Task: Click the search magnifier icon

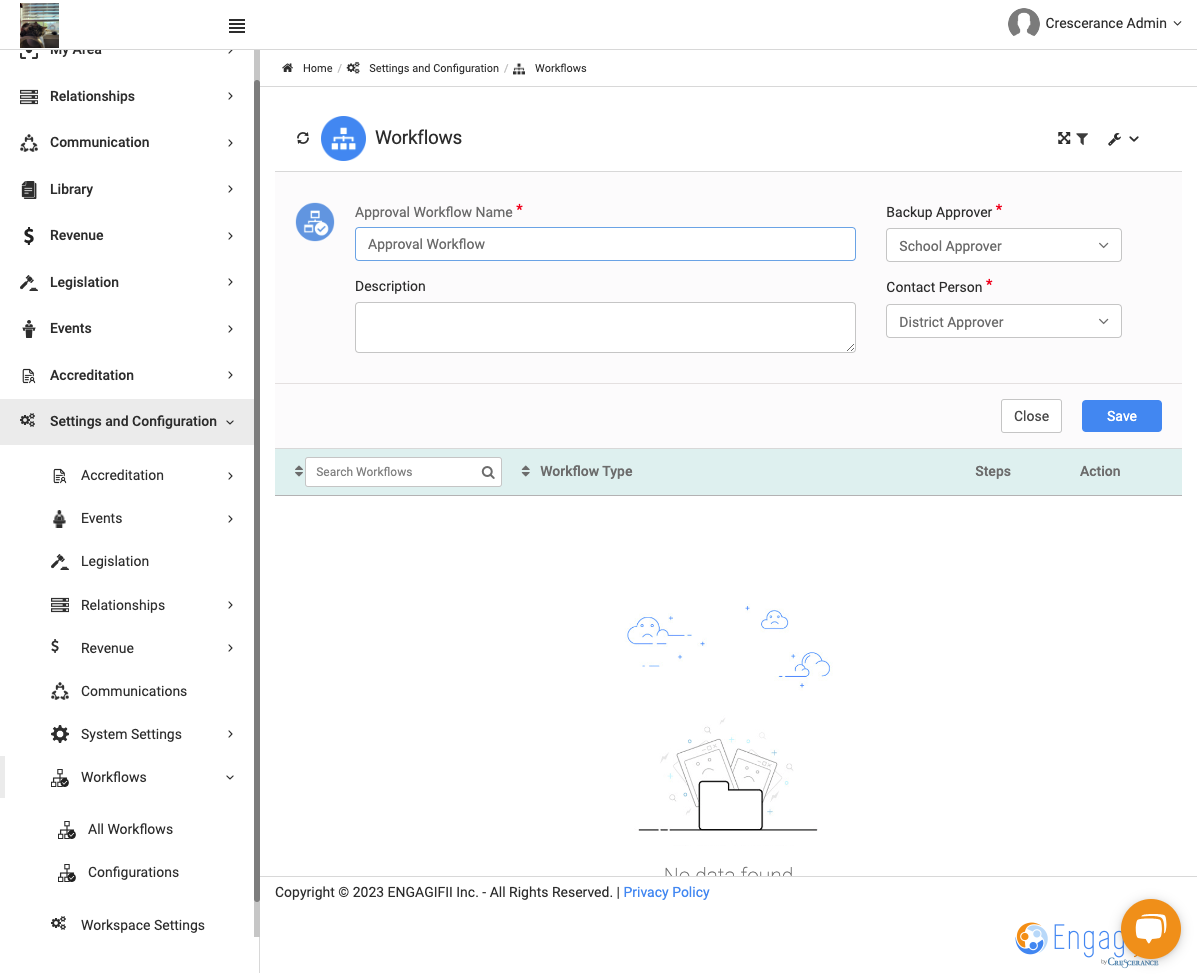Action: [x=488, y=473]
